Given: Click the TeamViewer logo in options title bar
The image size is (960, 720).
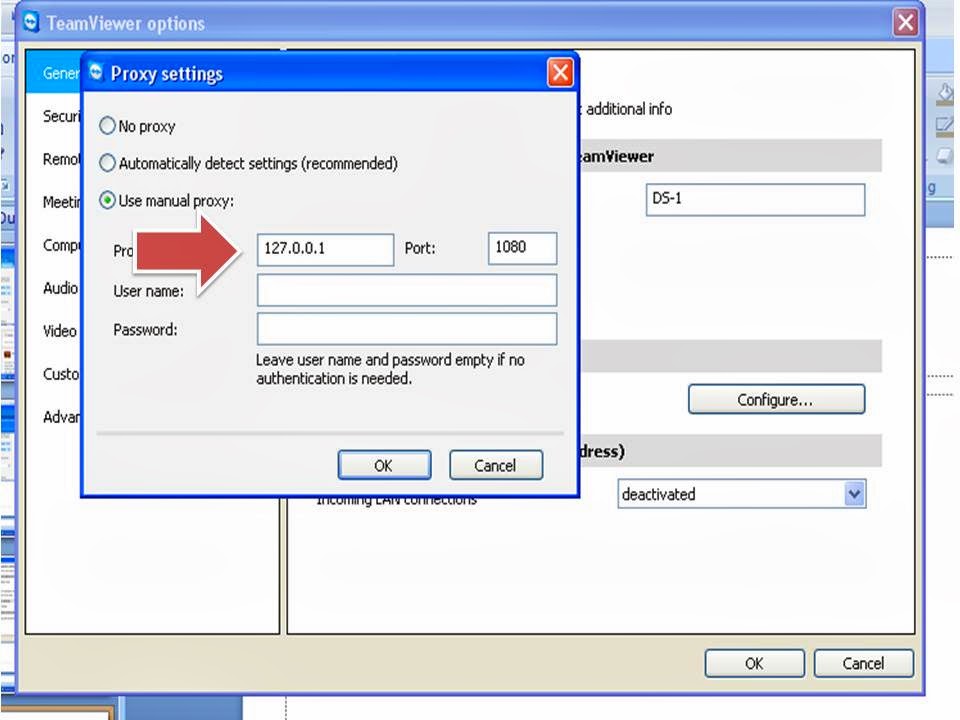Looking at the screenshot, I should click(31, 22).
